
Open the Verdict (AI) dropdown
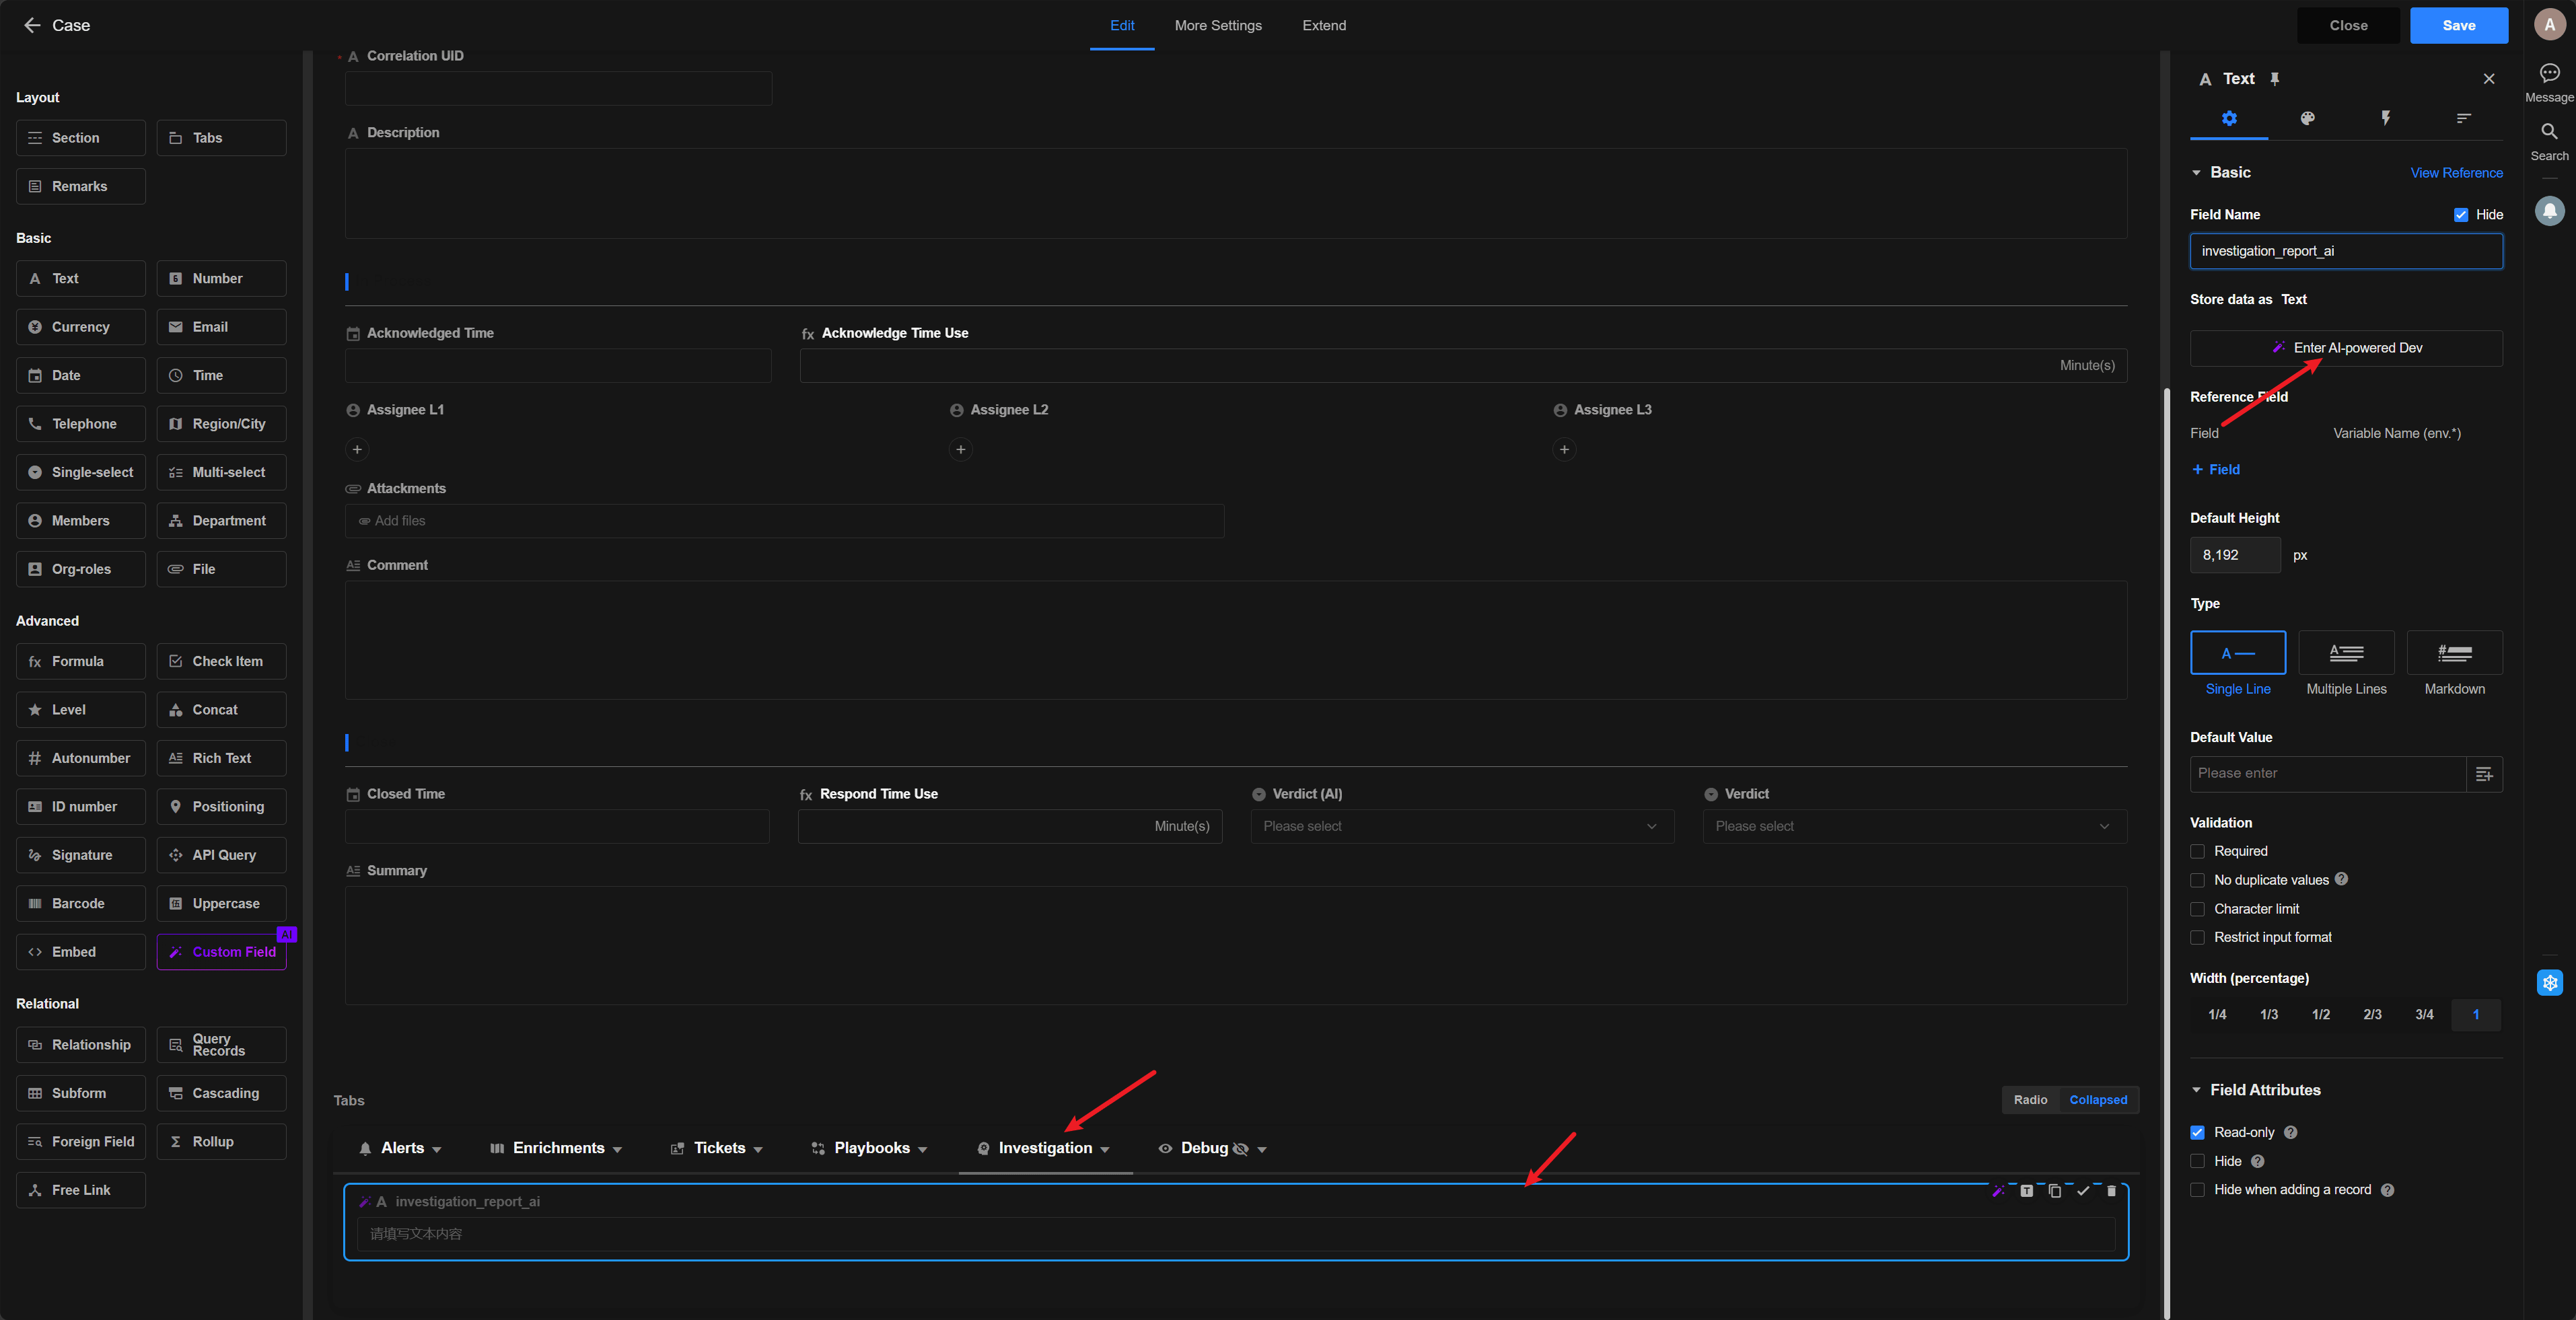(1462, 826)
